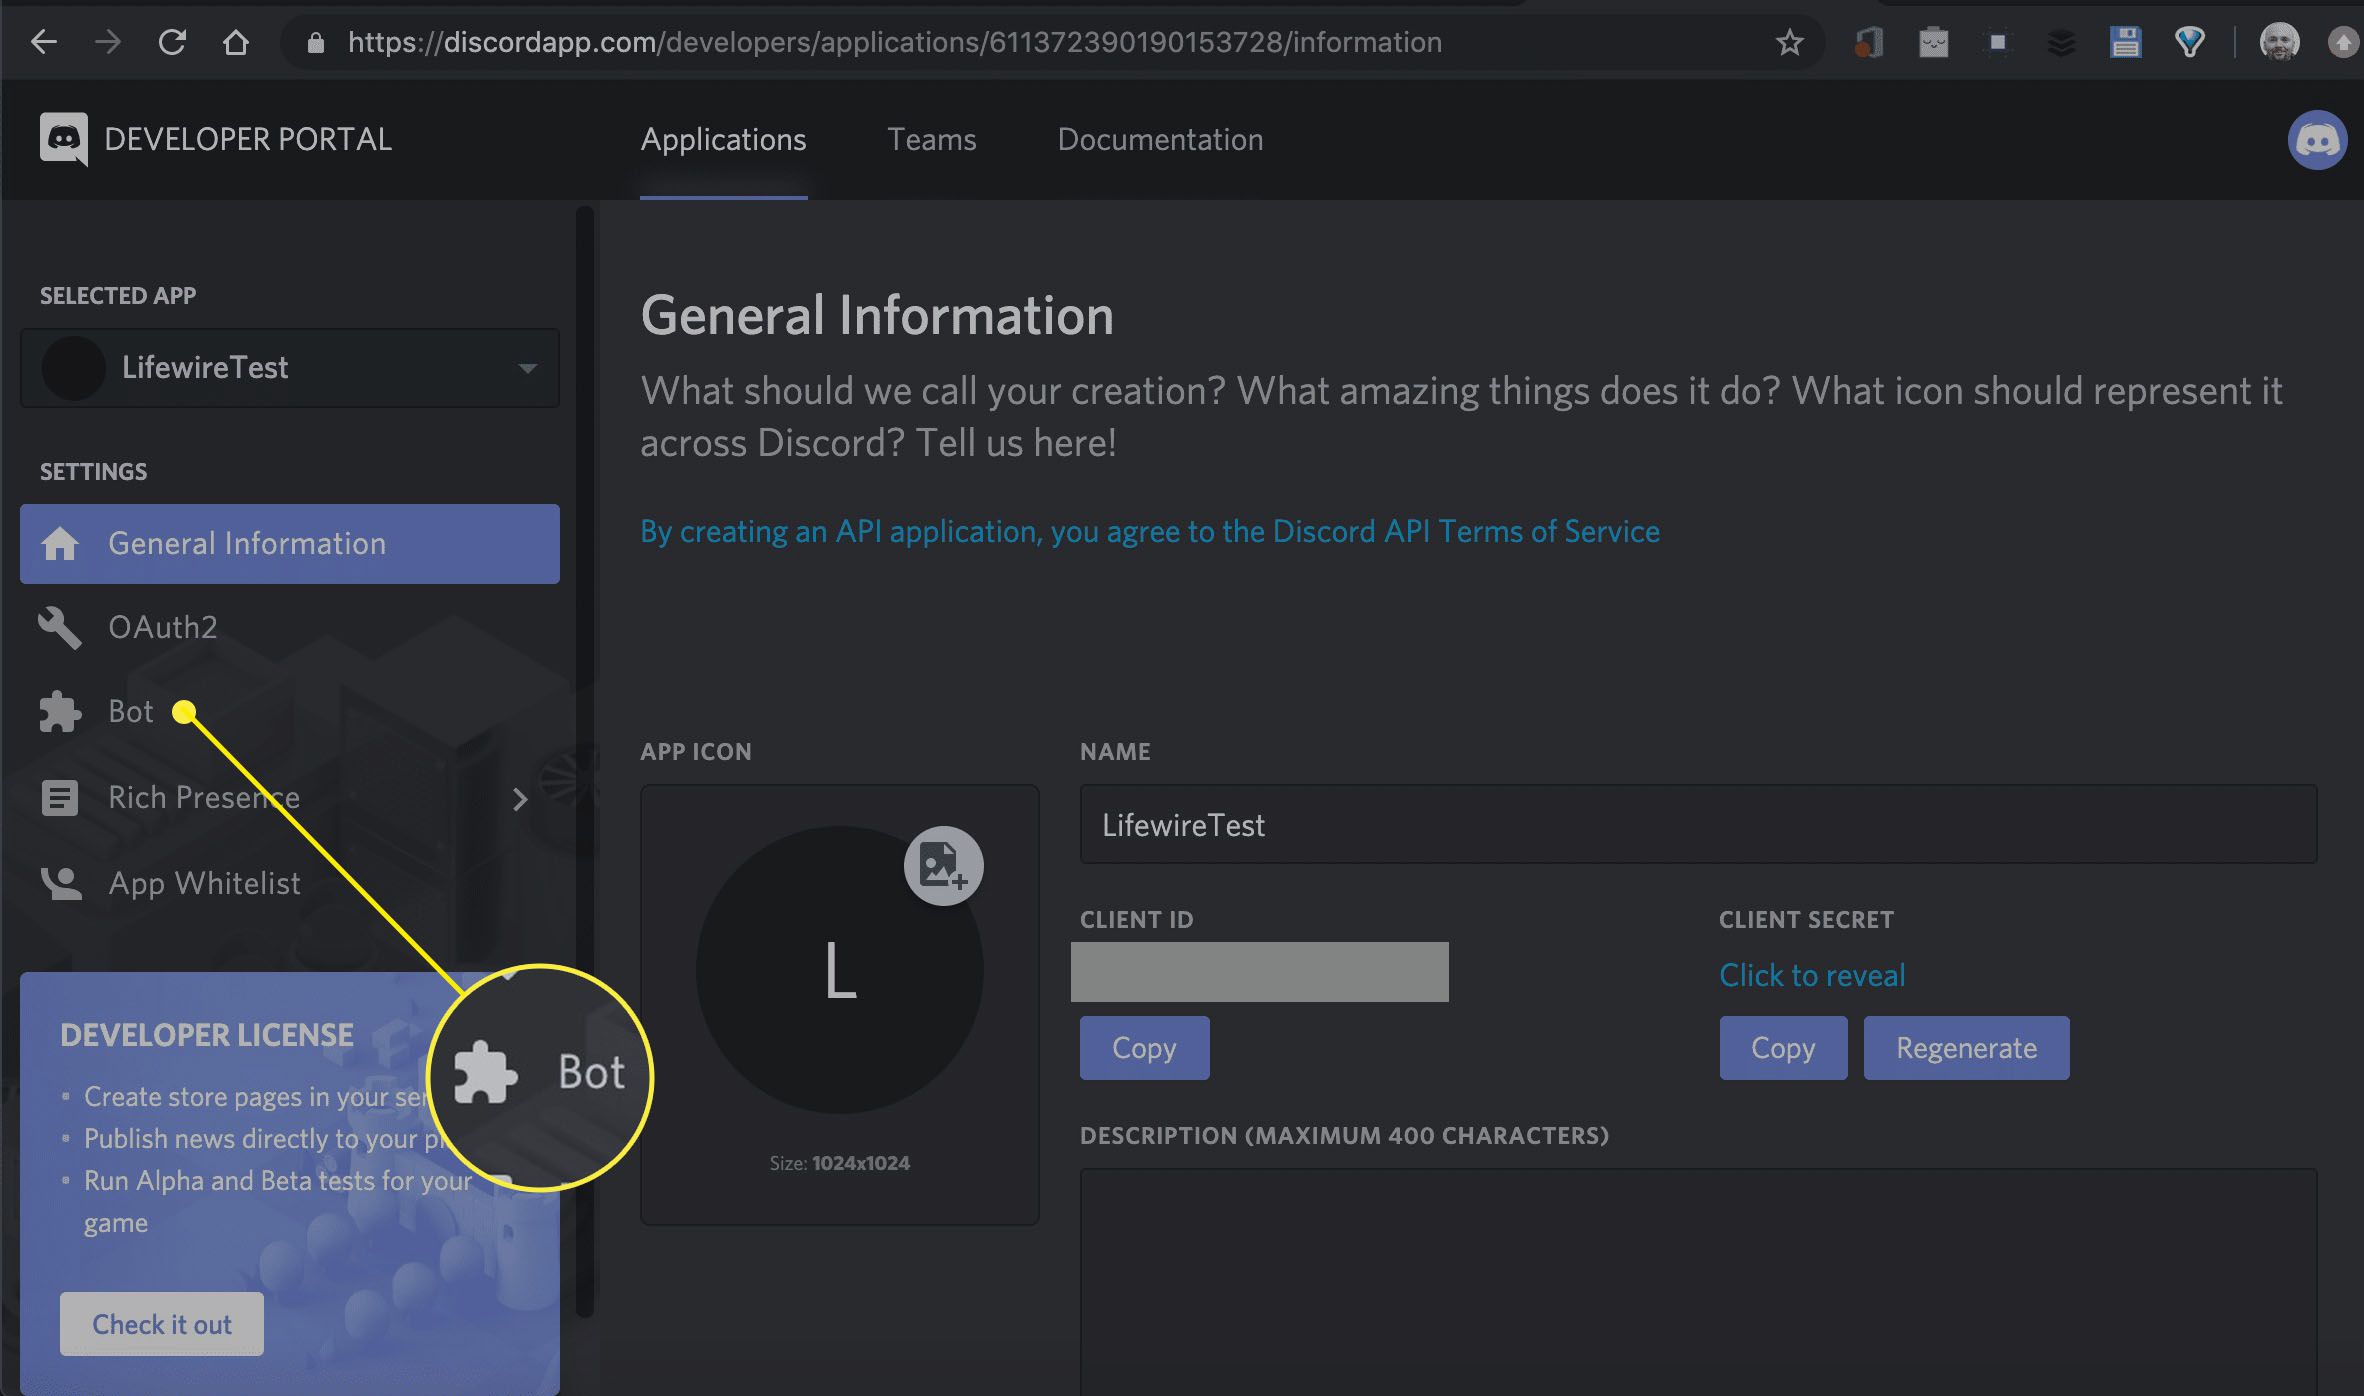This screenshot has height=1396, width=2364.
Task: Click the stacked layers extension icon
Action: (2061, 42)
